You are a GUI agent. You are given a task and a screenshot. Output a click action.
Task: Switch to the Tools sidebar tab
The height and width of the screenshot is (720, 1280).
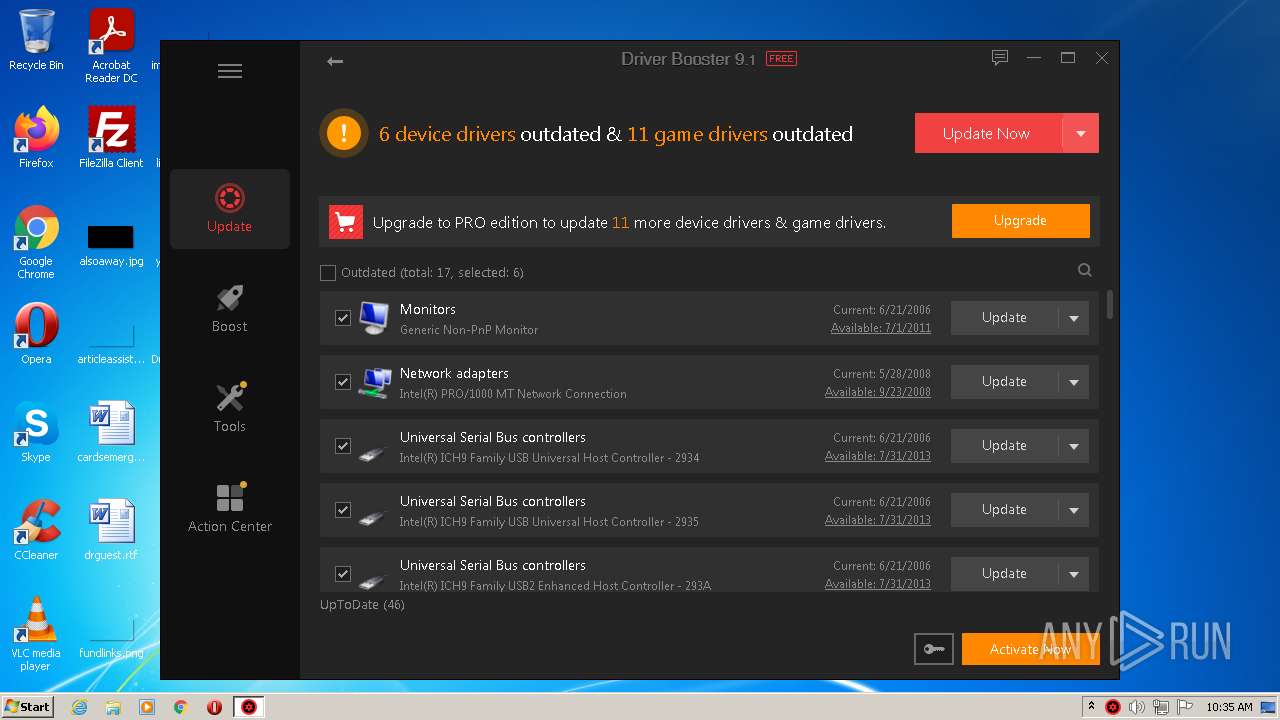pos(230,409)
